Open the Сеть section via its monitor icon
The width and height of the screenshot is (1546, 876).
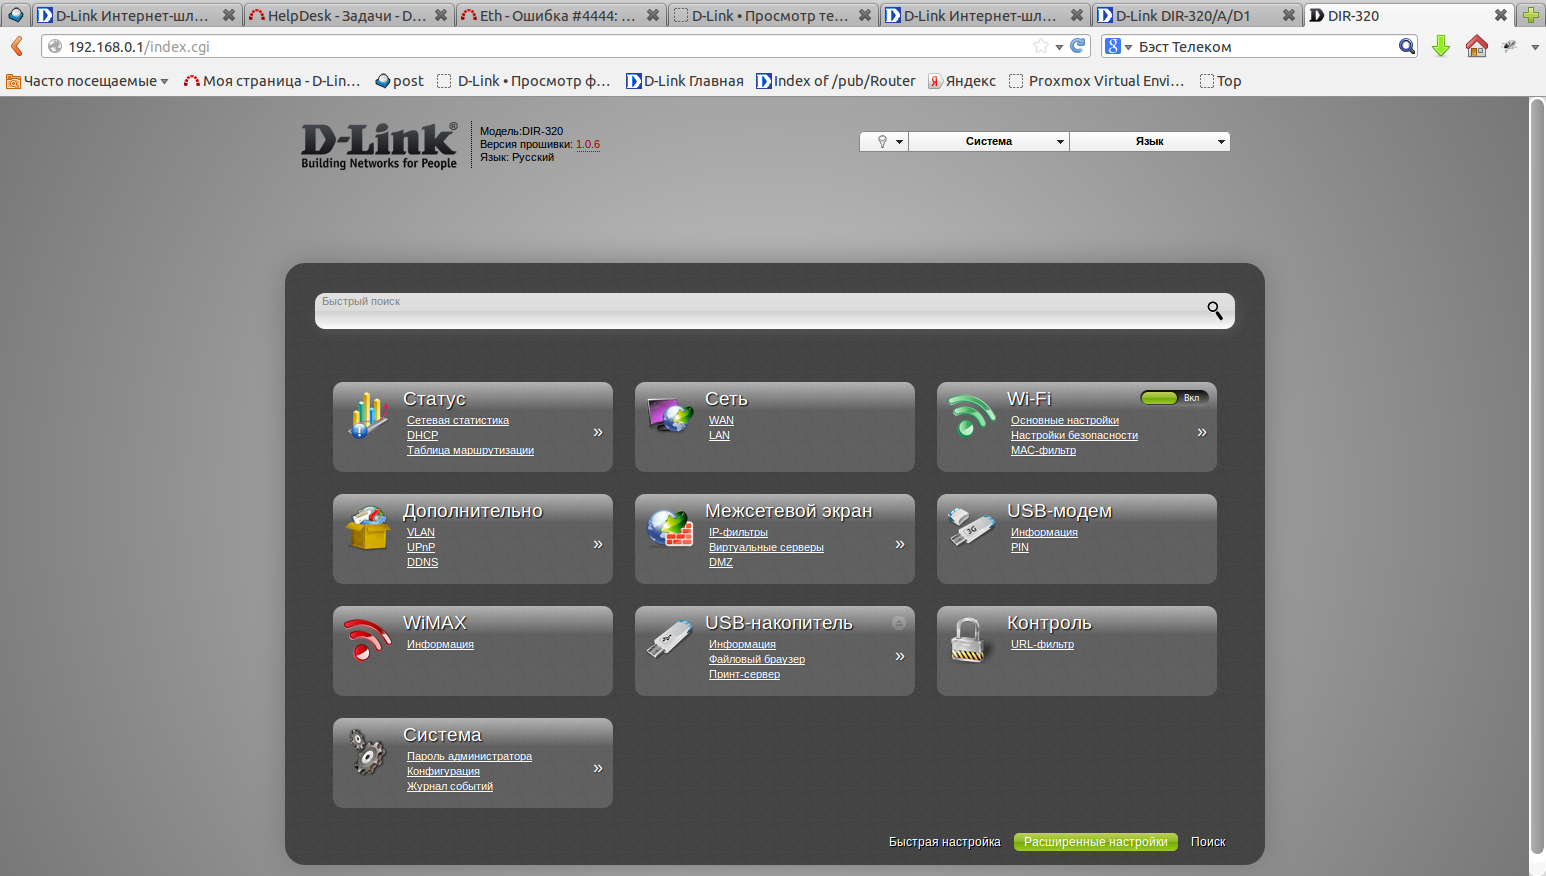point(670,414)
